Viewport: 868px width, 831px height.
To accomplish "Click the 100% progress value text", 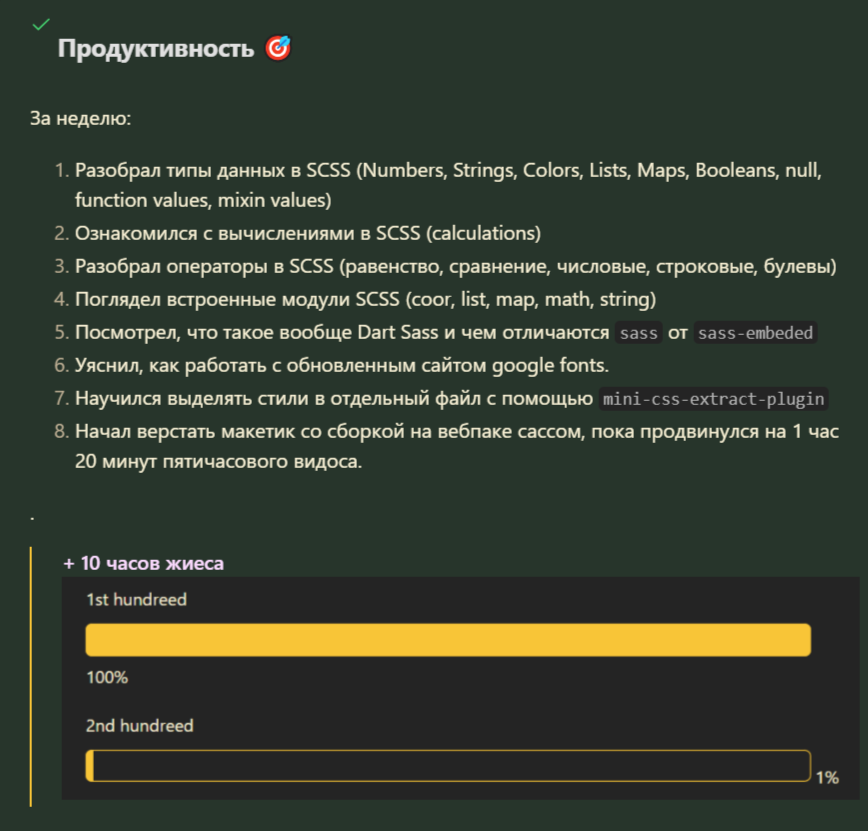I will click(x=107, y=677).
